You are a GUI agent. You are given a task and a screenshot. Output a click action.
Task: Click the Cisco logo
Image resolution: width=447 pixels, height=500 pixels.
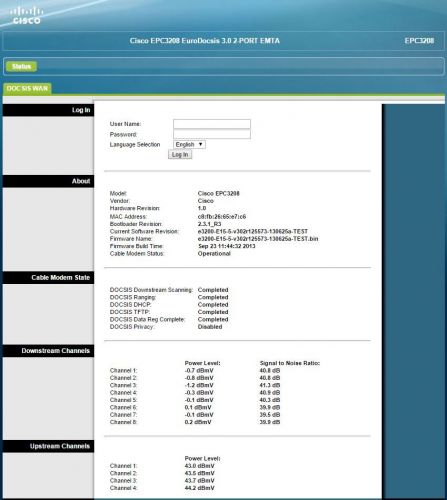point(26,16)
